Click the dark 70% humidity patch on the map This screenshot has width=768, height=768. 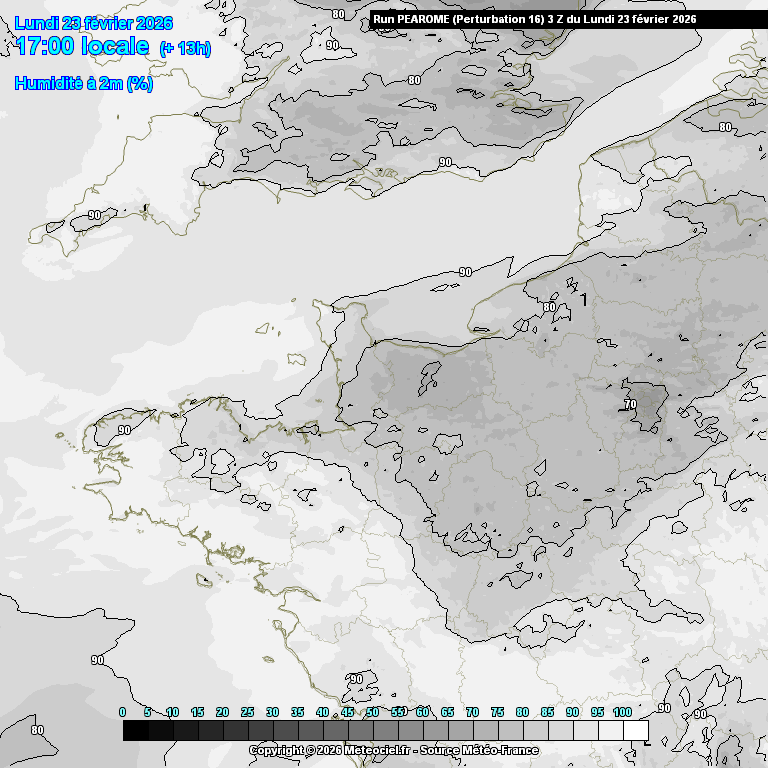click(648, 405)
